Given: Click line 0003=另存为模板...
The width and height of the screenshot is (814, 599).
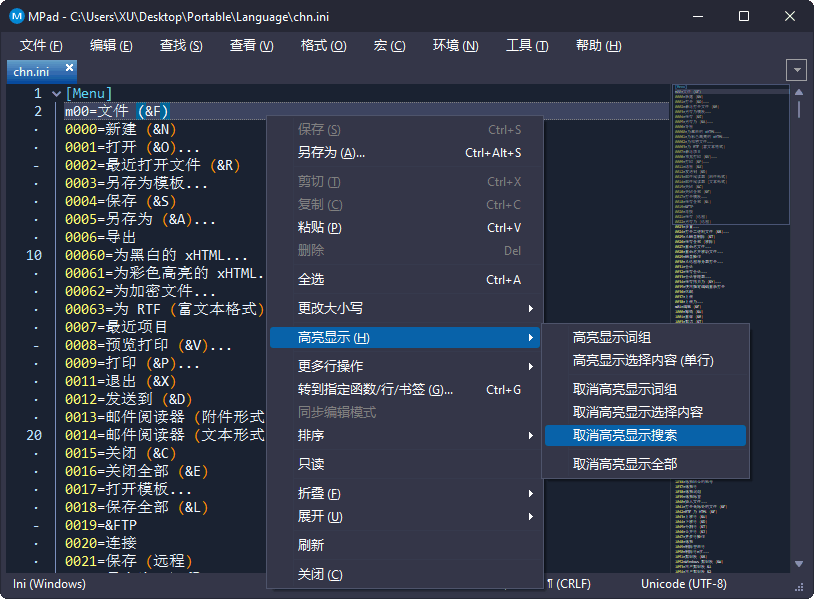Looking at the screenshot, I should (x=137, y=183).
